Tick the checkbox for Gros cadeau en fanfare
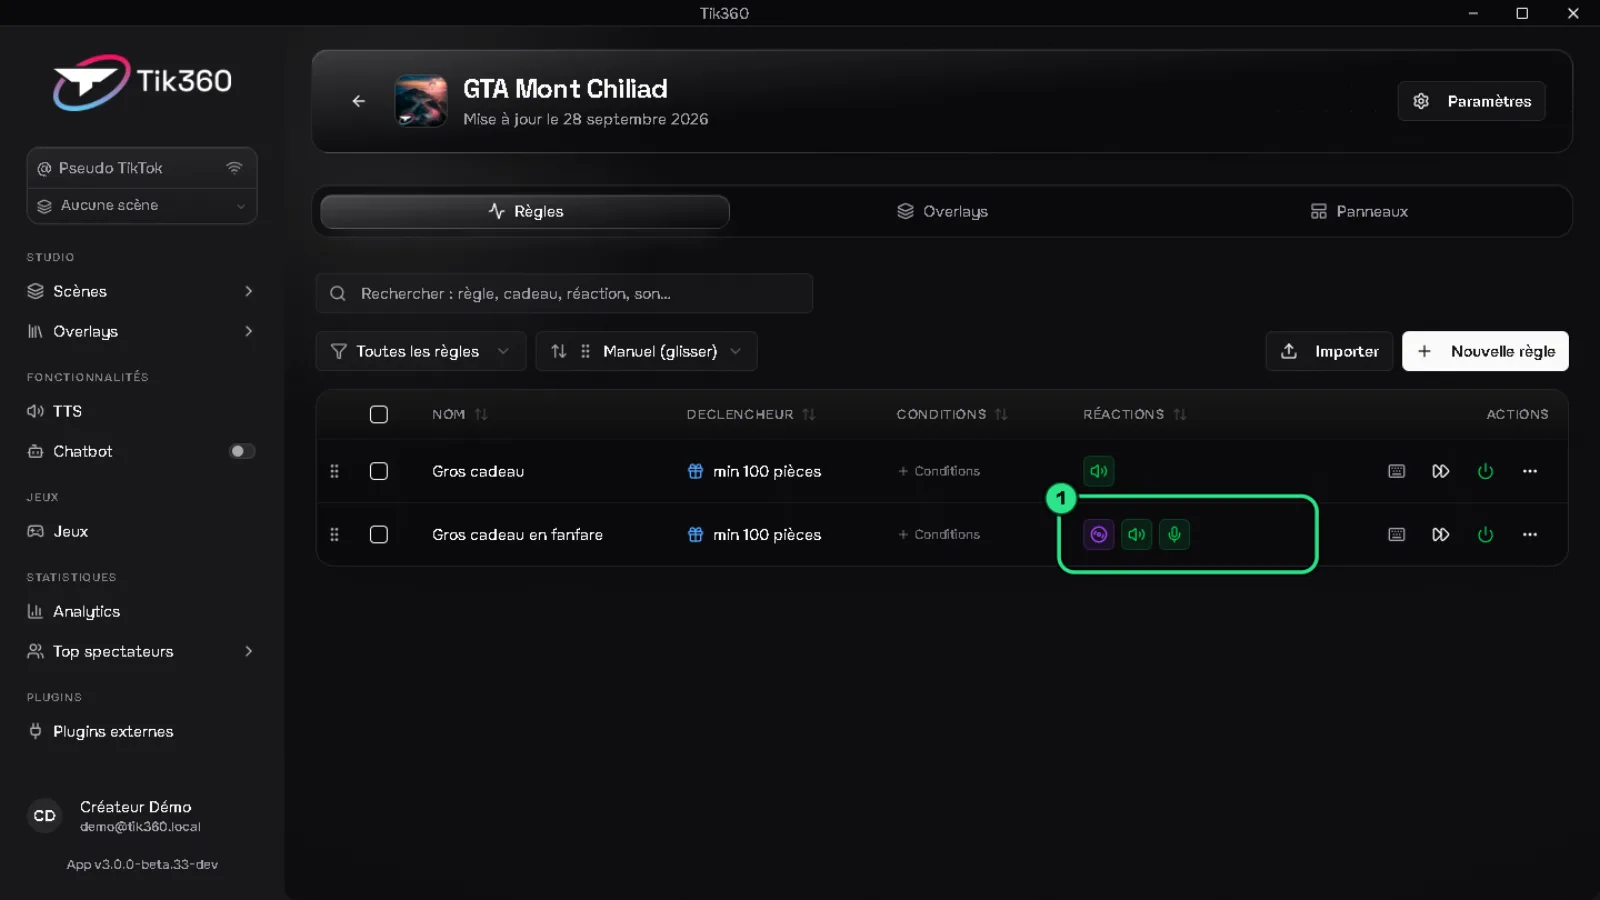Viewport: 1600px width, 900px height. click(378, 534)
